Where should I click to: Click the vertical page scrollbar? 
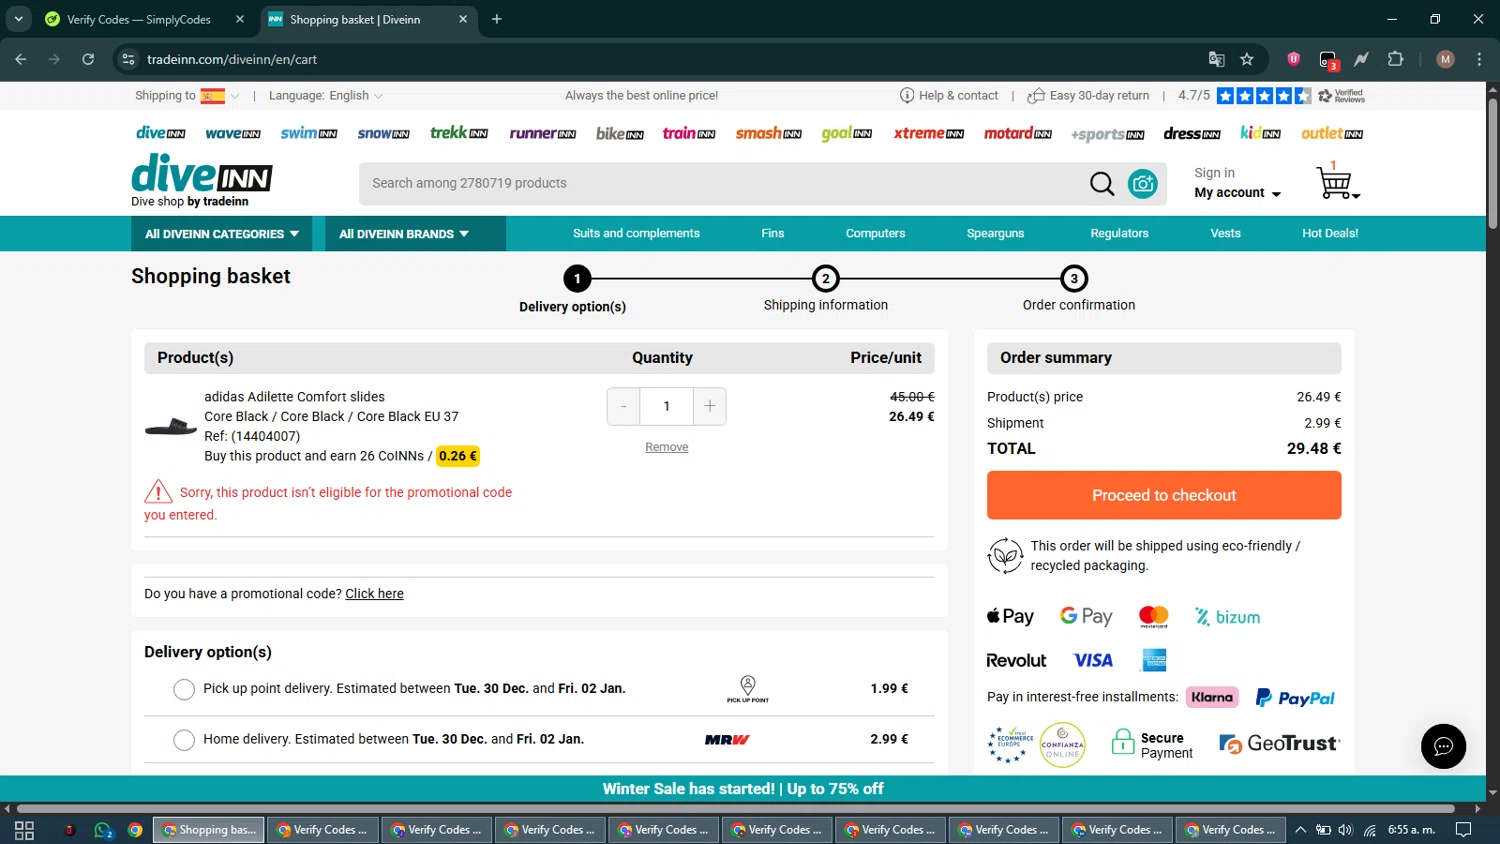pos(1493,165)
